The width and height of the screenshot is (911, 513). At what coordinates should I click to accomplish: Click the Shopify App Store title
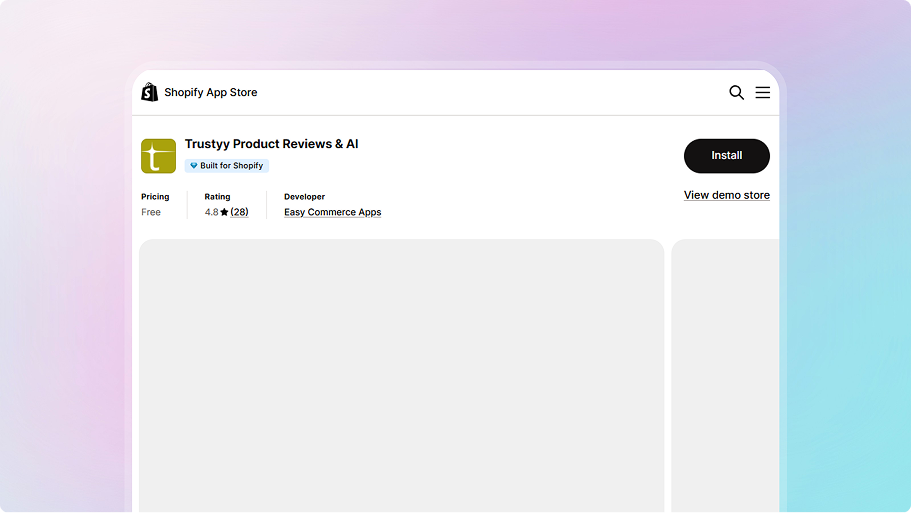point(210,92)
